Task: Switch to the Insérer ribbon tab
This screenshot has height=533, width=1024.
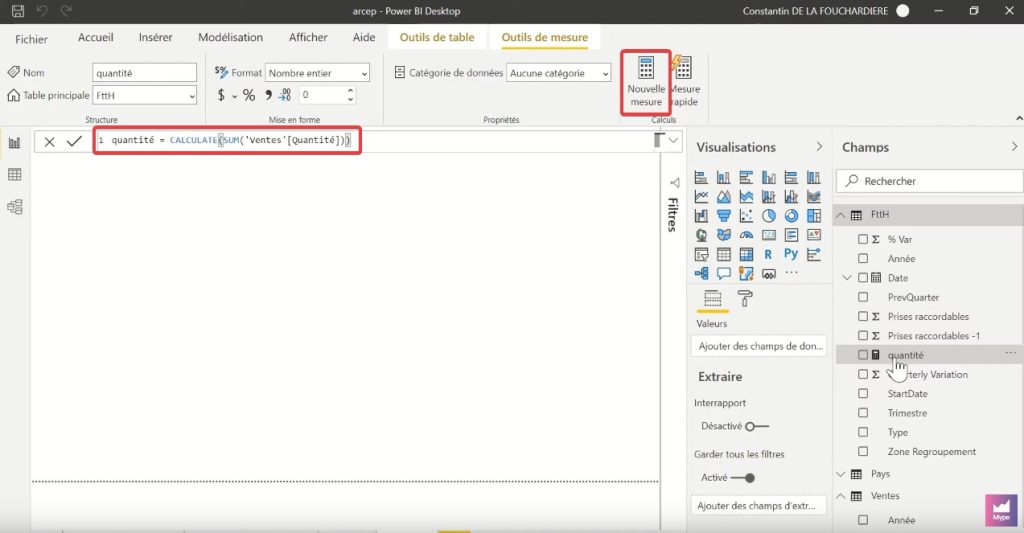Action: (155, 37)
